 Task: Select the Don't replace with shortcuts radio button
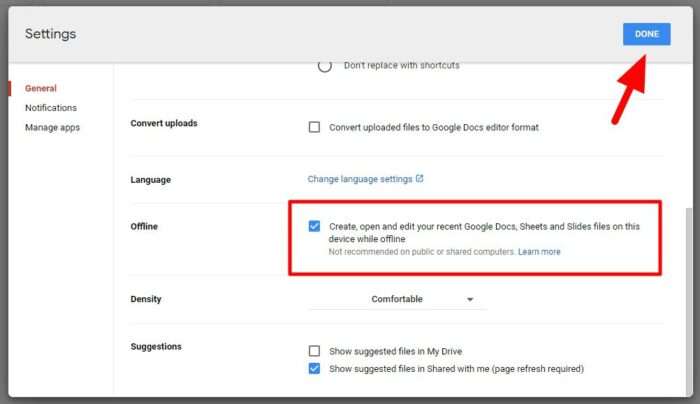tap(325, 66)
